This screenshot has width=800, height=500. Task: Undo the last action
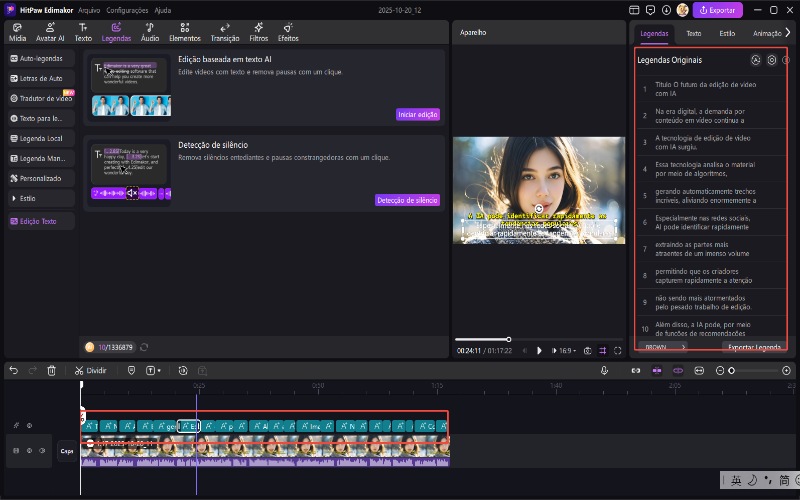(14, 370)
